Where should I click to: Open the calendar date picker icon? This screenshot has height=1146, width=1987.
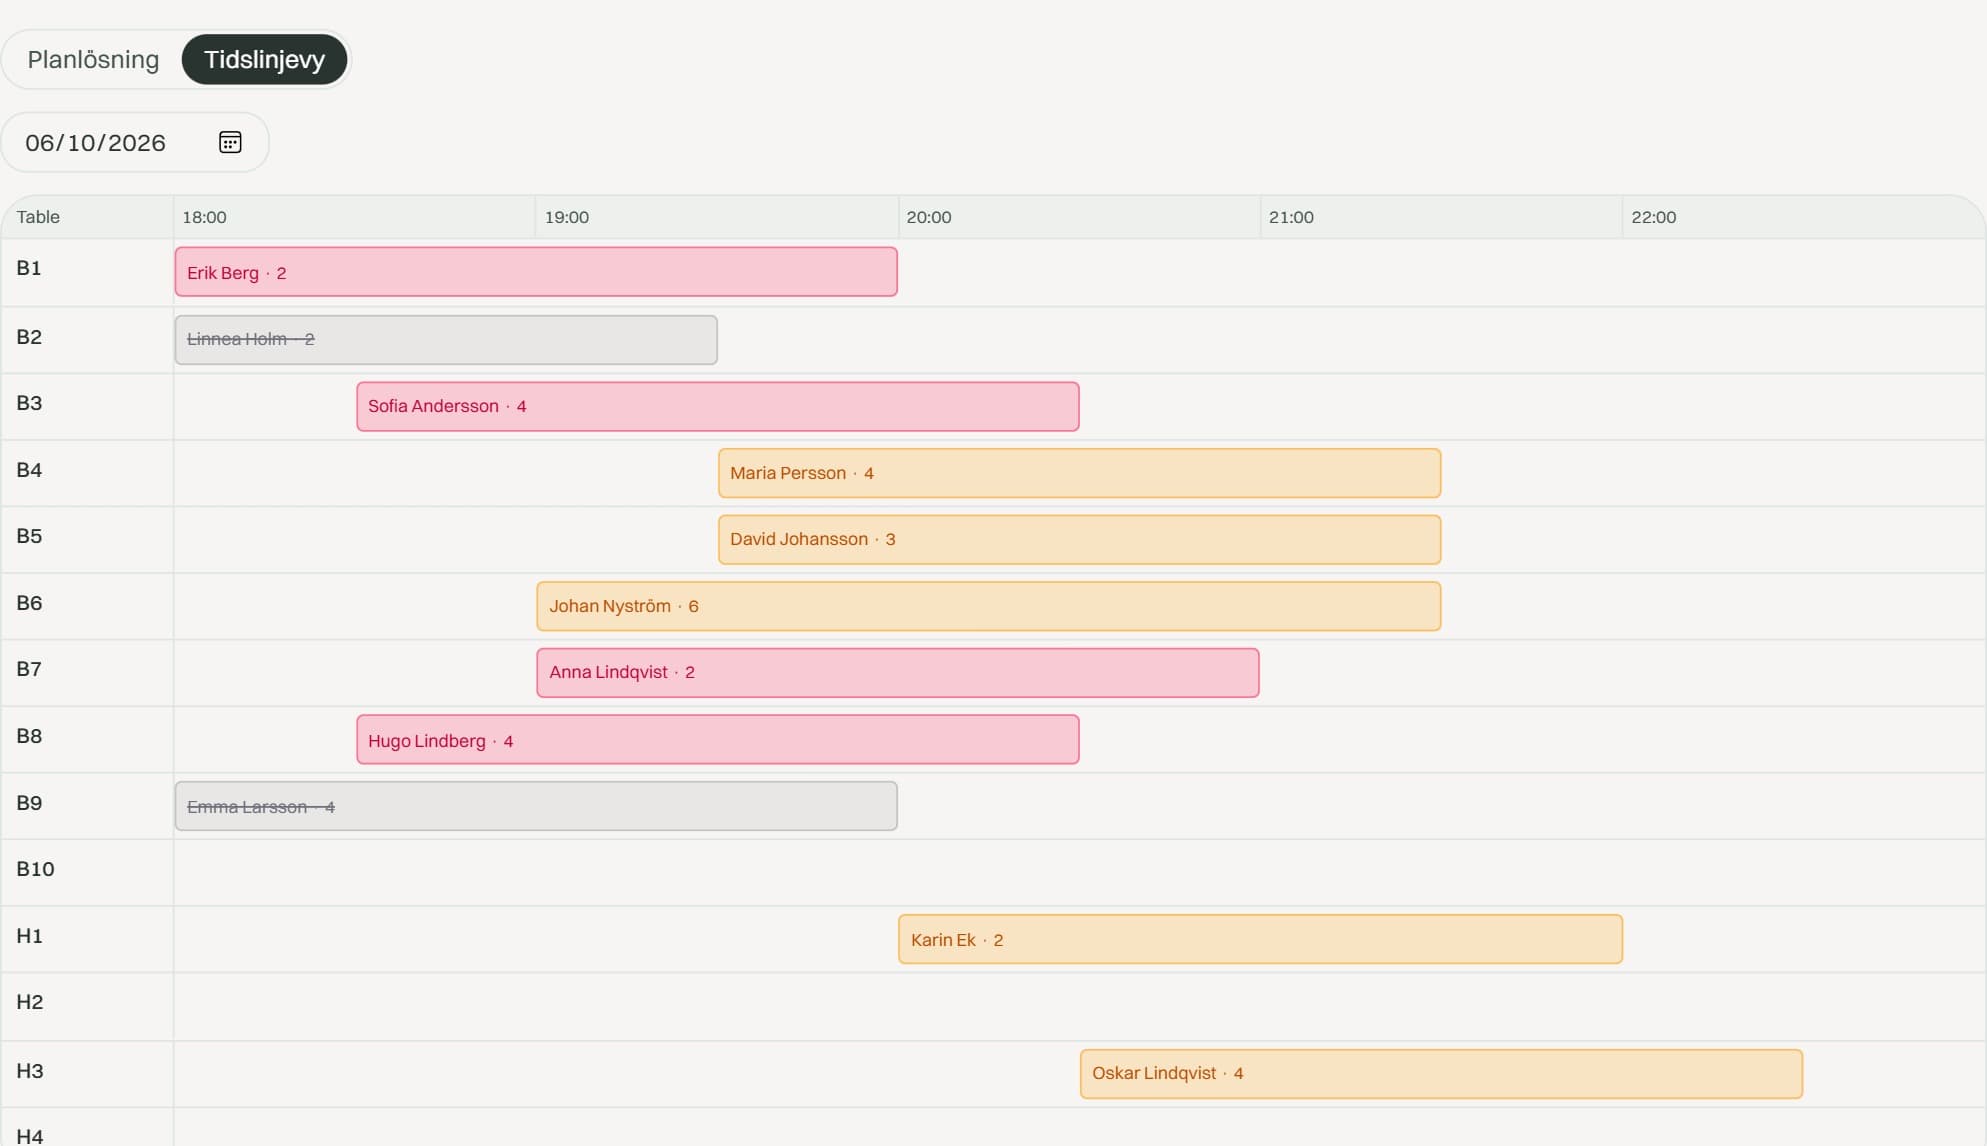(230, 142)
